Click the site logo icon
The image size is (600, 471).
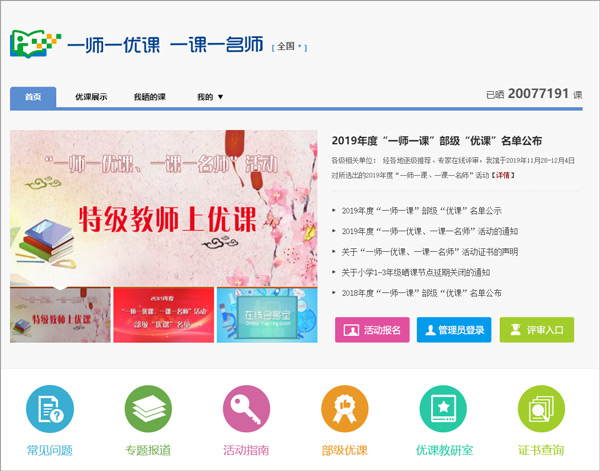35,44
